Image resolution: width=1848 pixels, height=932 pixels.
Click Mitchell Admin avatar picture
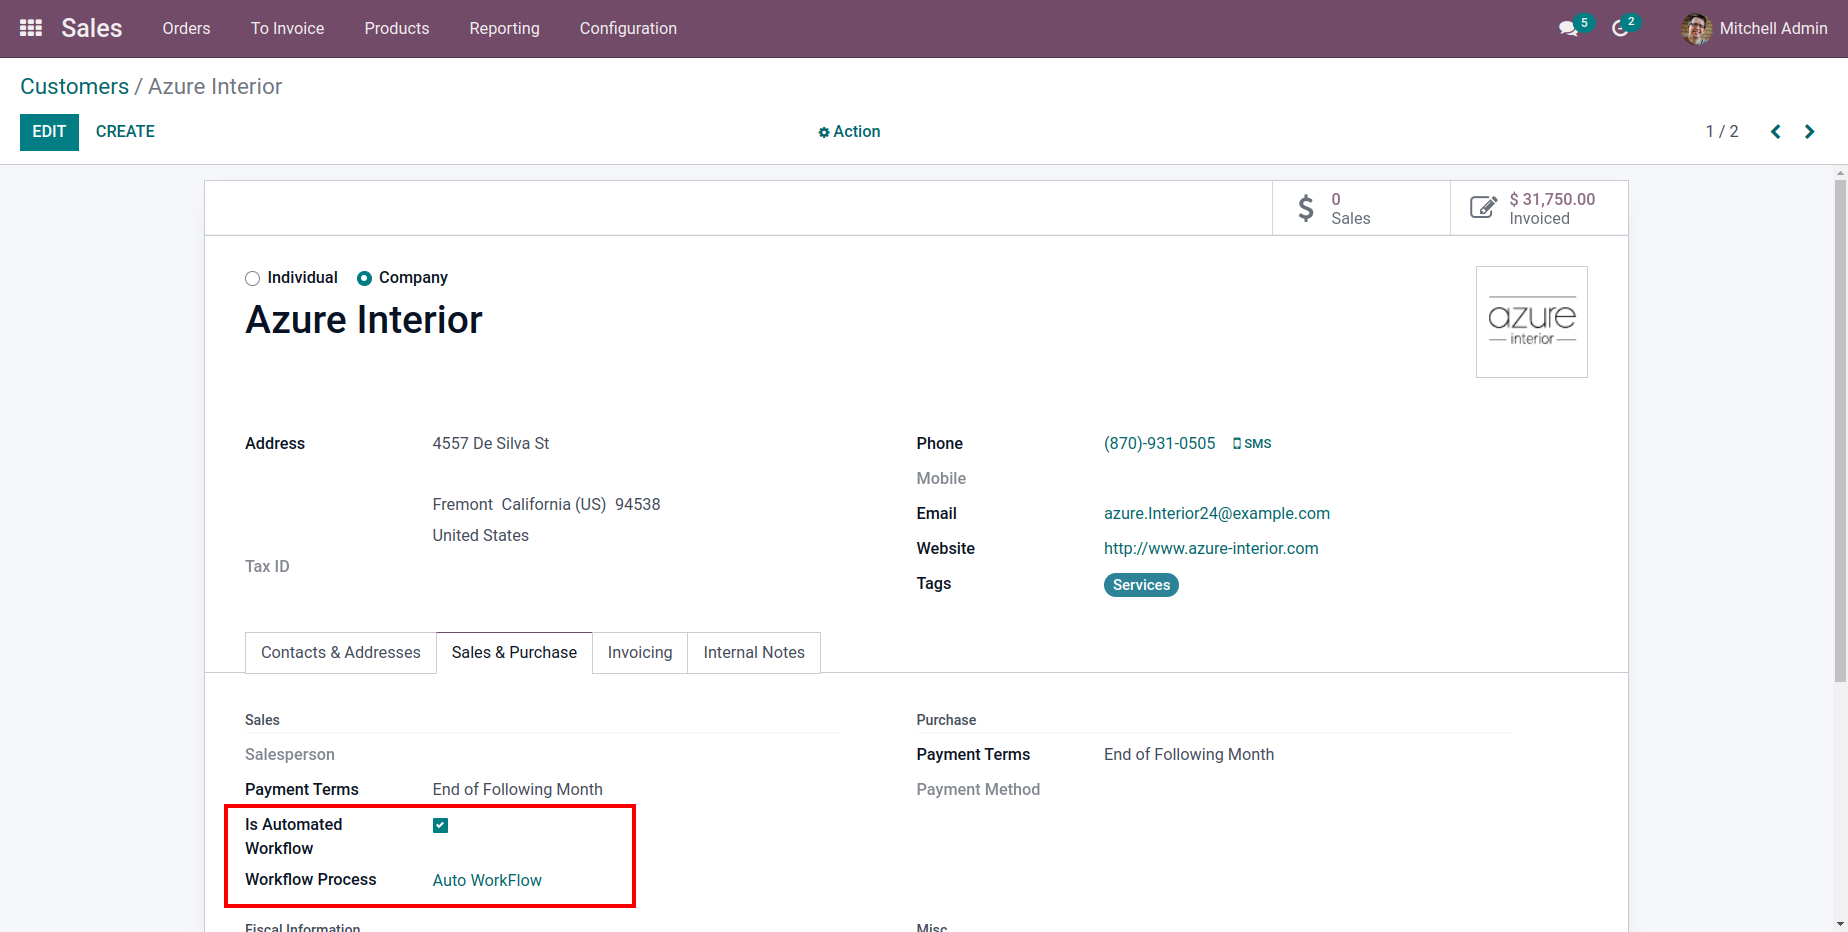coord(1696,29)
